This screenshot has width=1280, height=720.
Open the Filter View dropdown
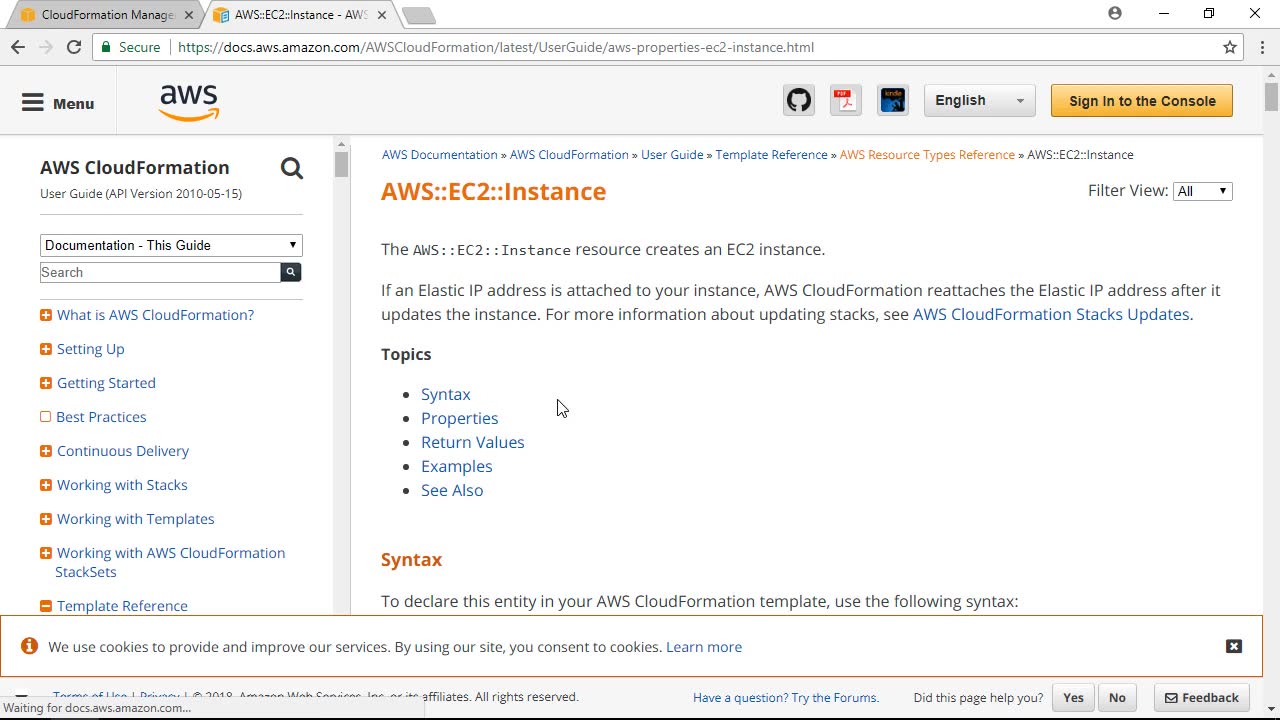coord(1202,191)
